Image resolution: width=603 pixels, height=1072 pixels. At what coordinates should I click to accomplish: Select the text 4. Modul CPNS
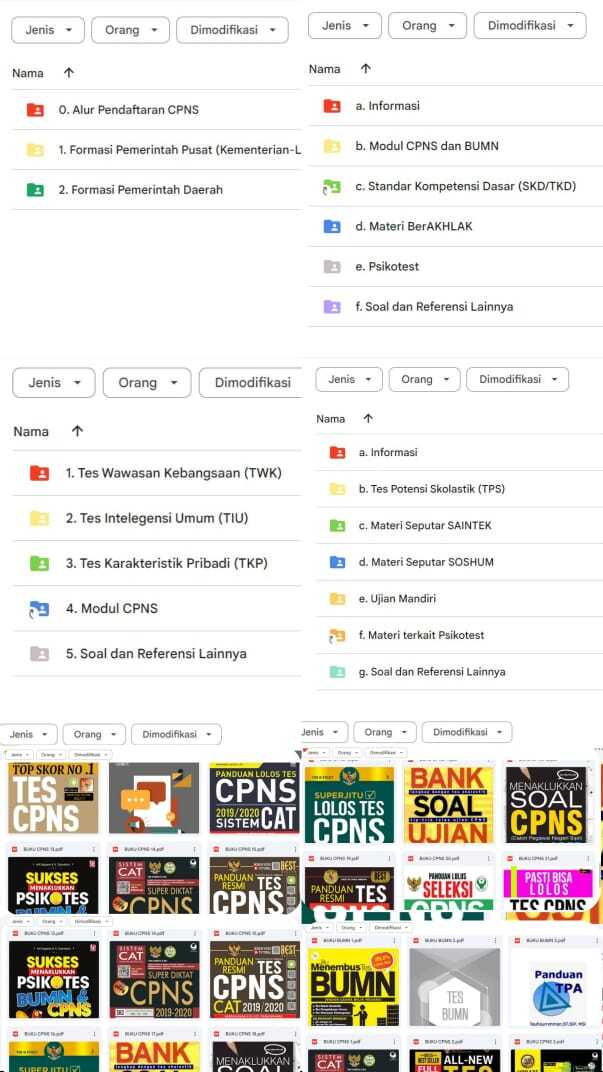pyautogui.click(x=111, y=608)
